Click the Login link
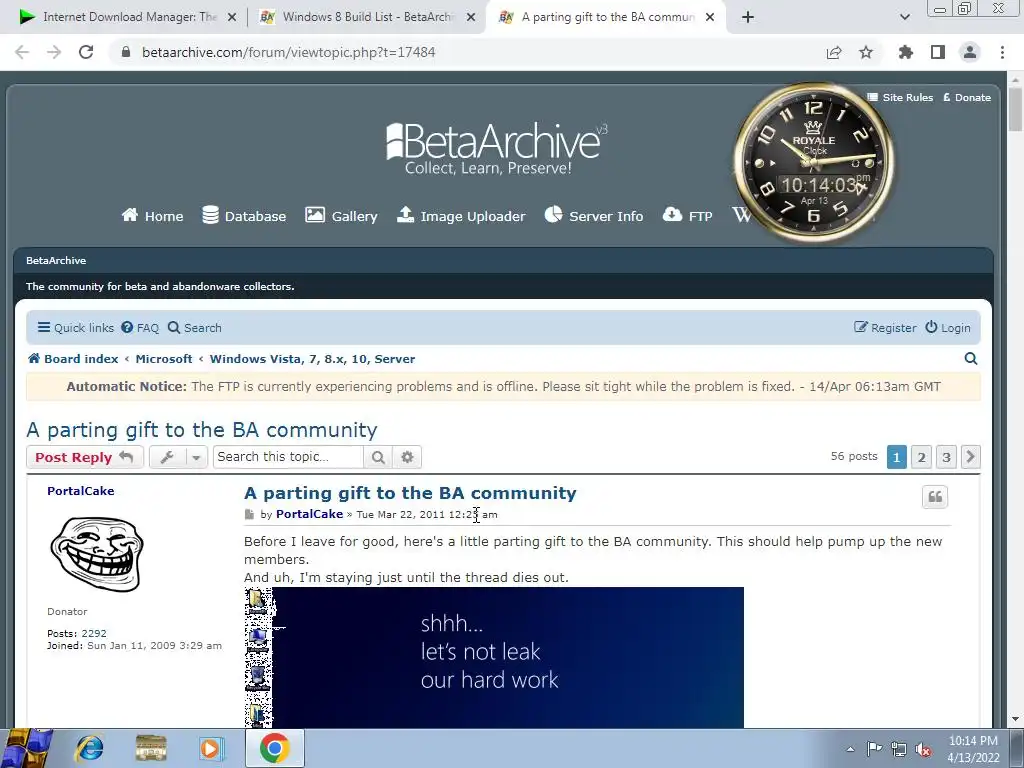The height and width of the screenshot is (768, 1024). pos(948,328)
